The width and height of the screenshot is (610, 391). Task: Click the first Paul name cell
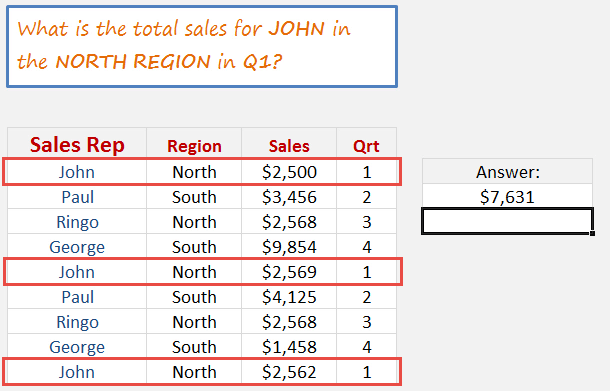click(77, 196)
